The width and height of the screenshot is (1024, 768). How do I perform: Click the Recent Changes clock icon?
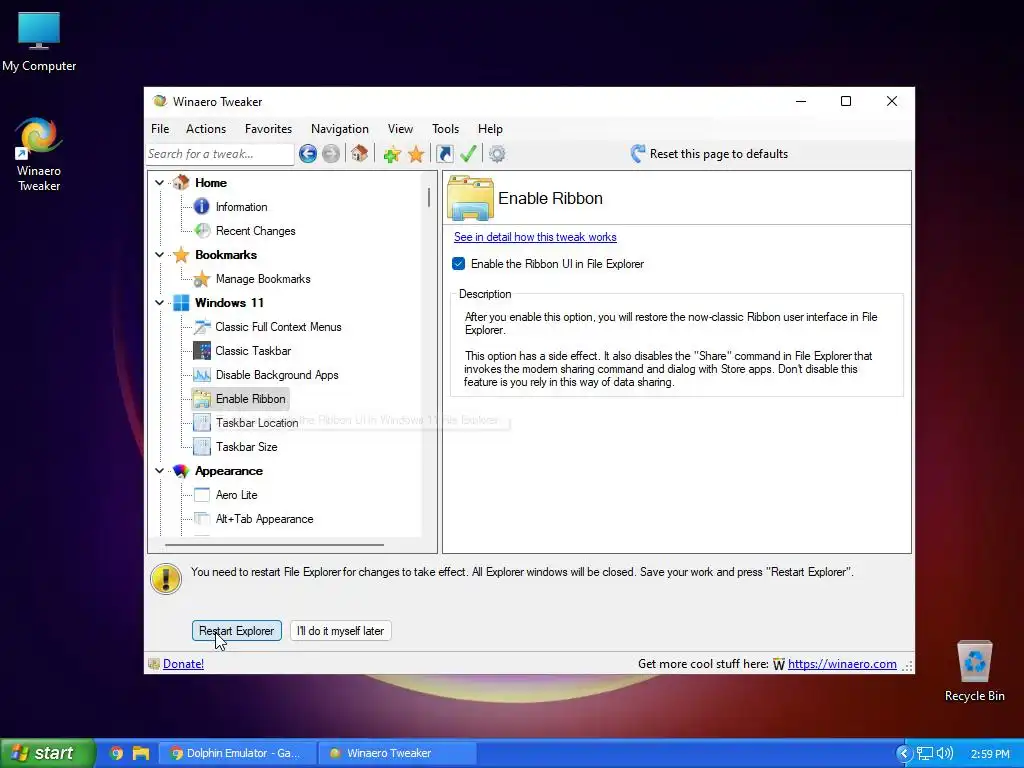click(x=202, y=231)
